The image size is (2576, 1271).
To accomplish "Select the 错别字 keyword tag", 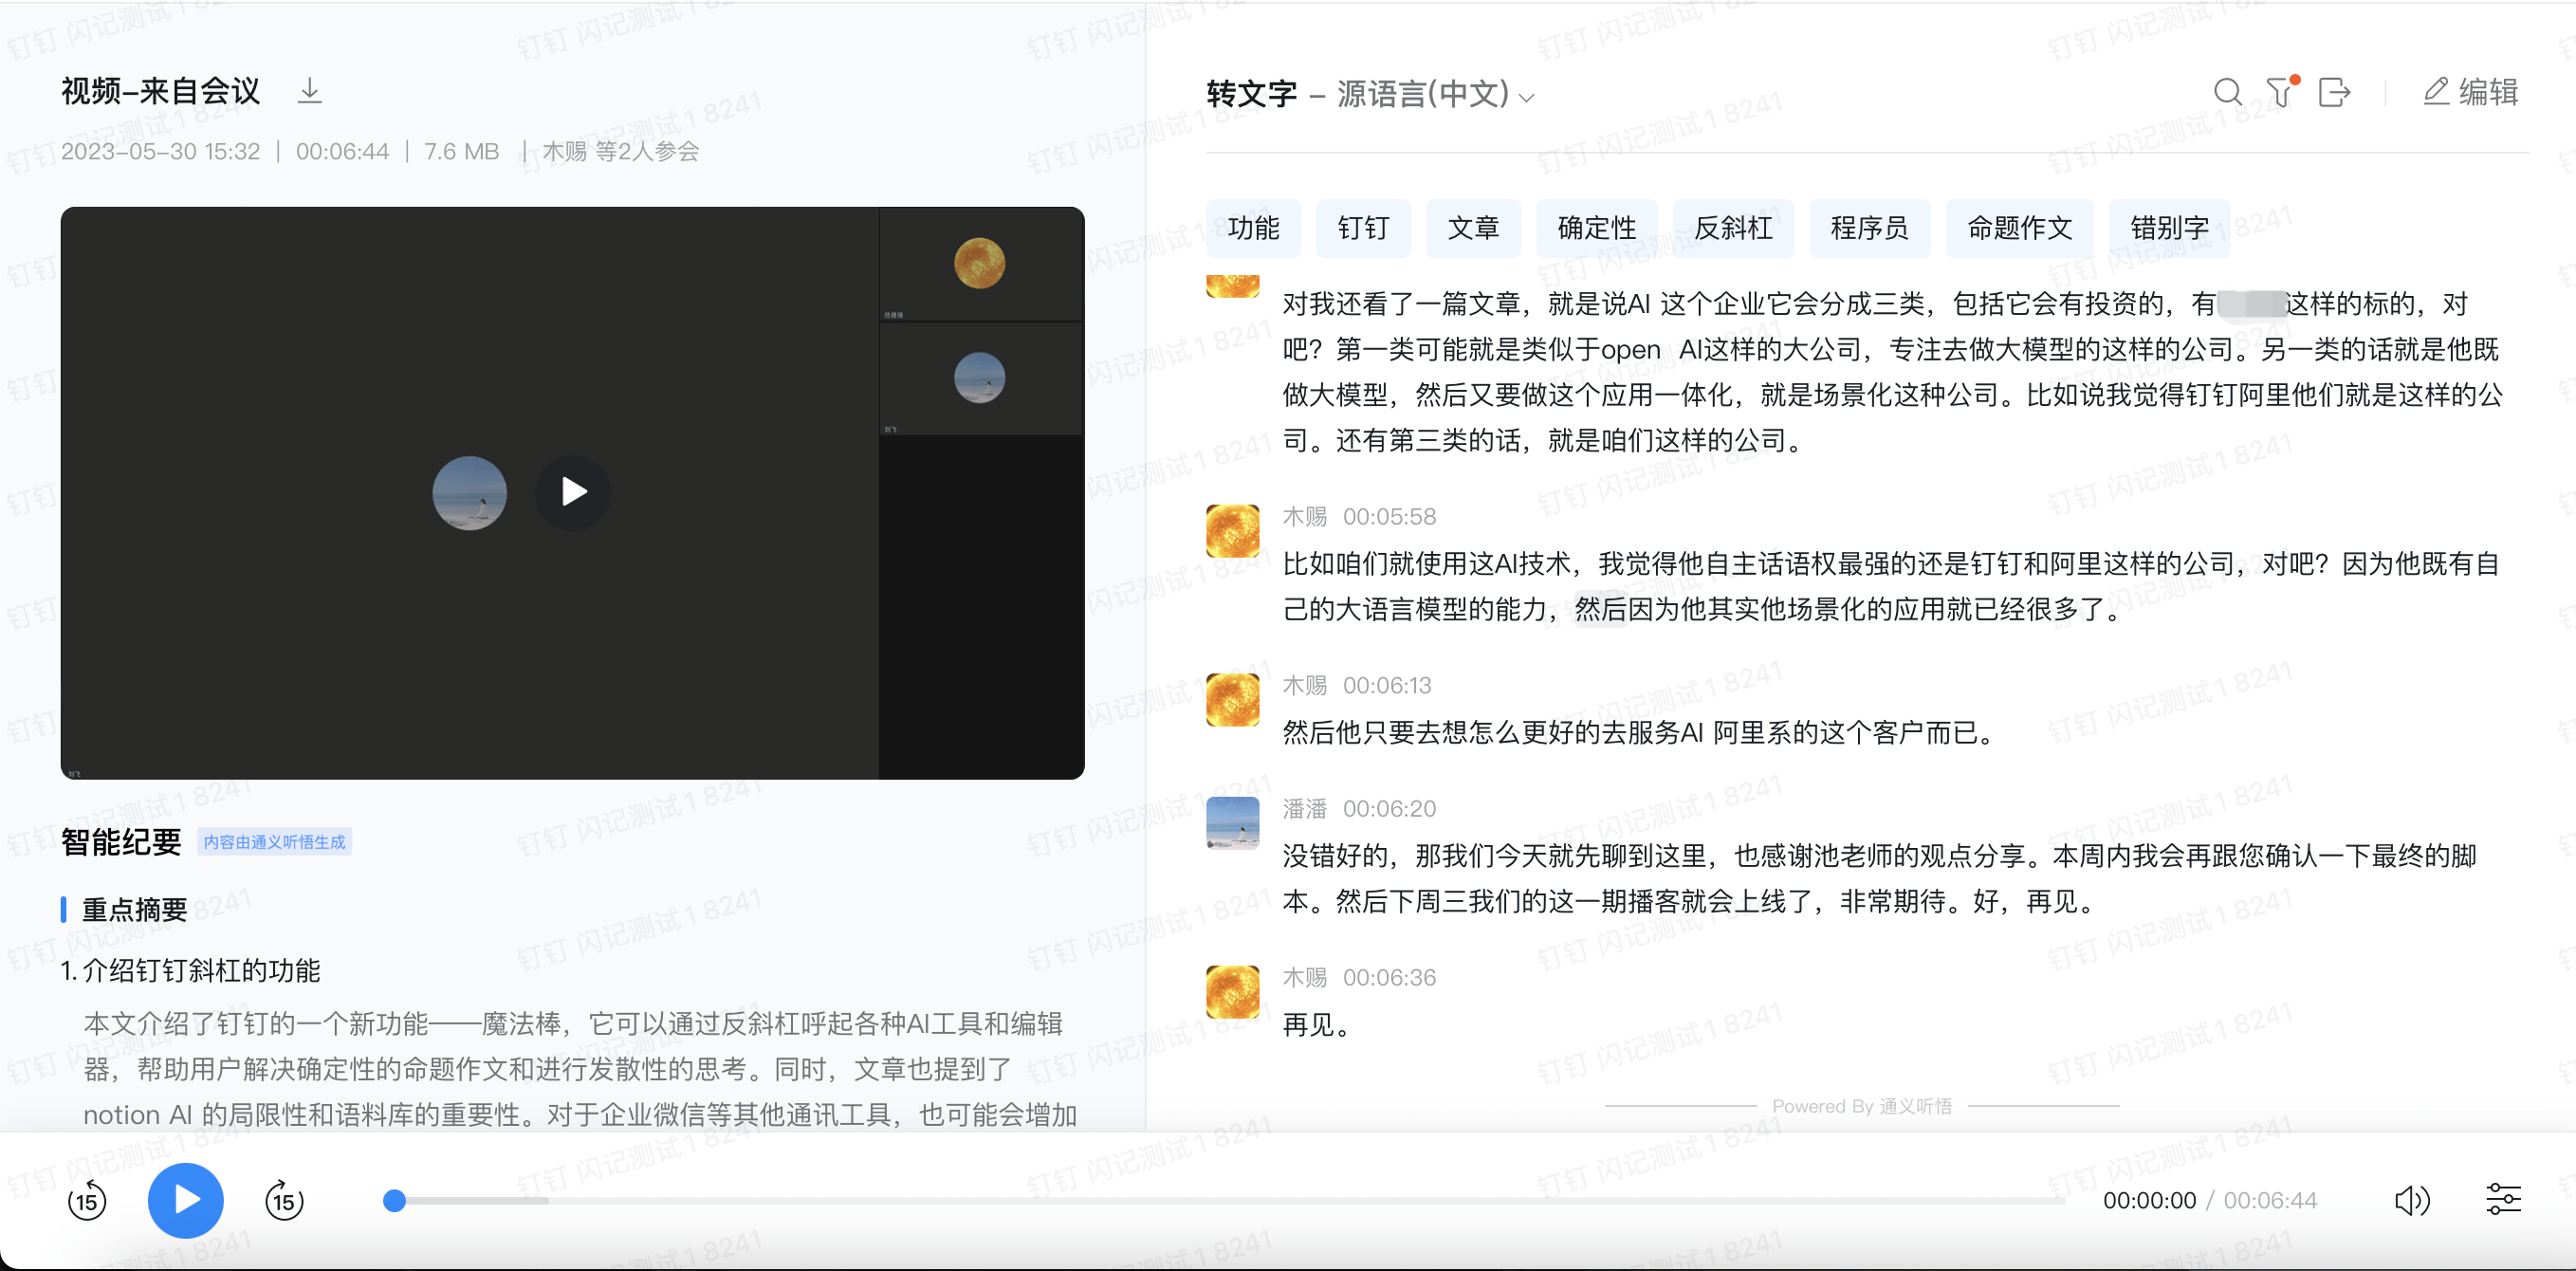I will pyautogui.click(x=2169, y=228).
